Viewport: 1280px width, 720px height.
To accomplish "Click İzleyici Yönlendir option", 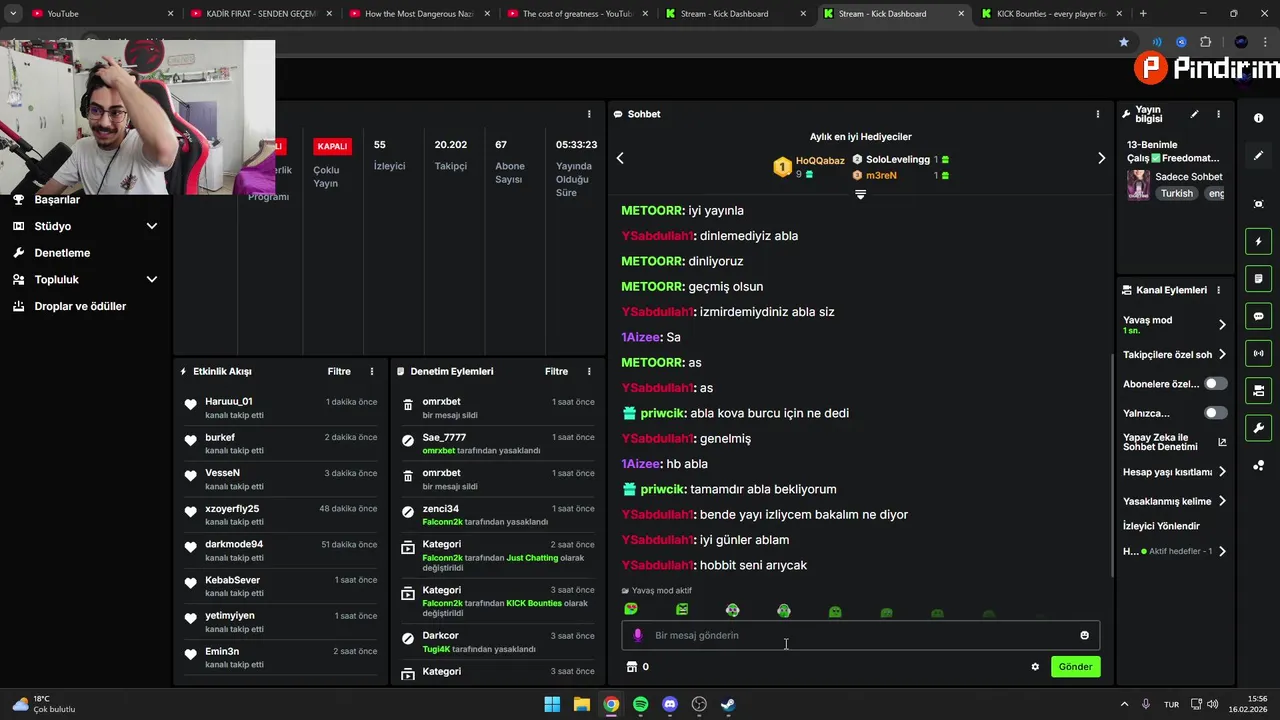I will tap(1161, 526).
